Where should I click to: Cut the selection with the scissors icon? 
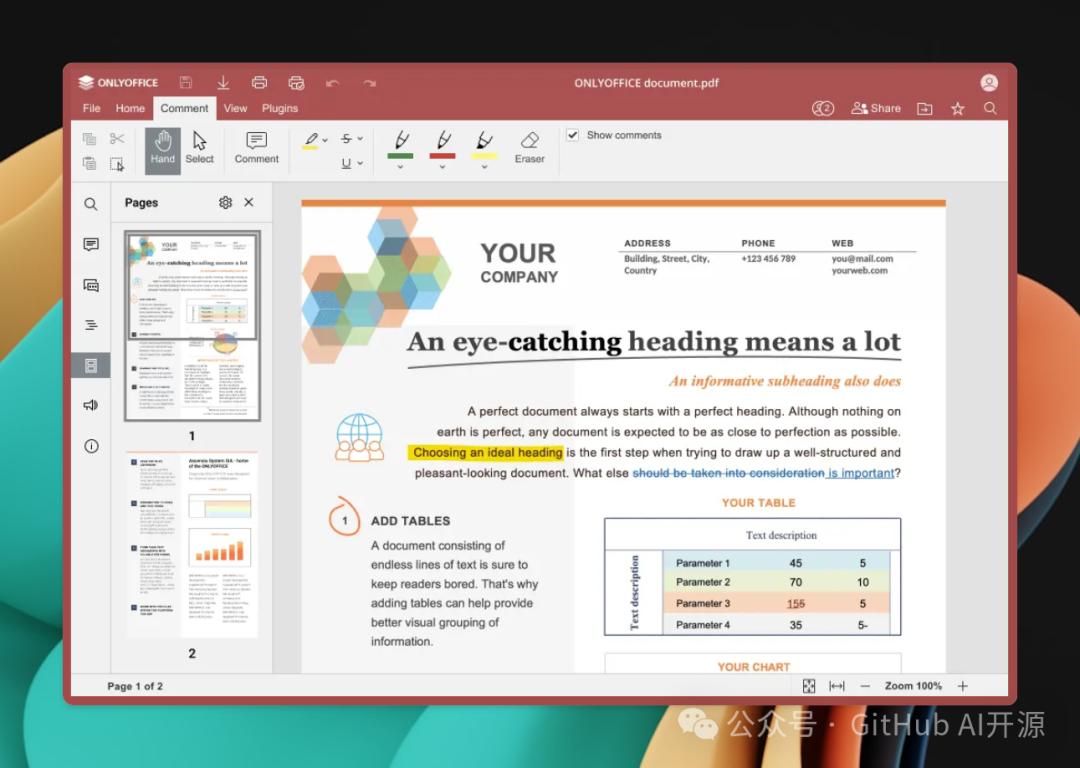tap(117, 139)
